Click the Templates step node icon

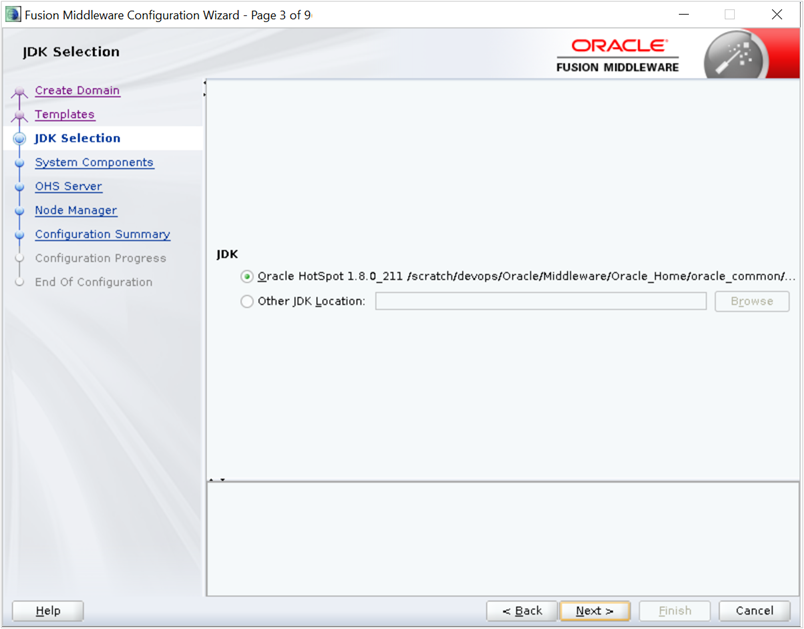tap(19, 117)
